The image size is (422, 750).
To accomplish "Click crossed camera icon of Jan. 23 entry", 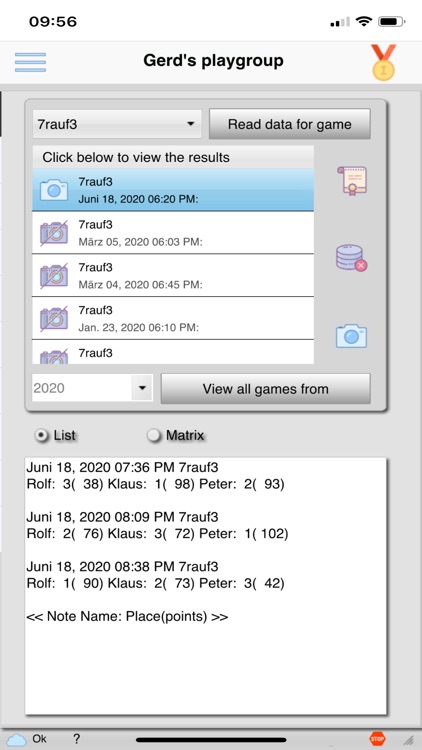I will tap(54, 318).
